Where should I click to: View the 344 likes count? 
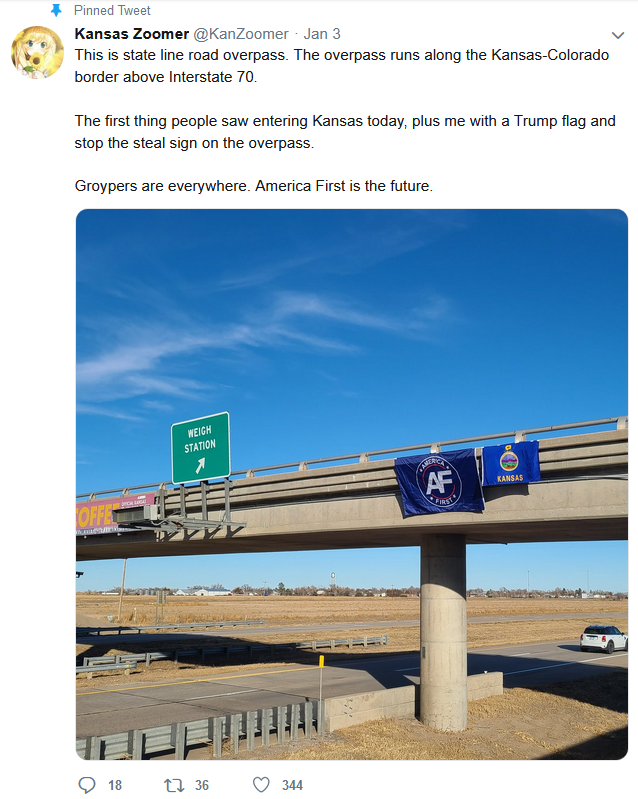point(293,785)
